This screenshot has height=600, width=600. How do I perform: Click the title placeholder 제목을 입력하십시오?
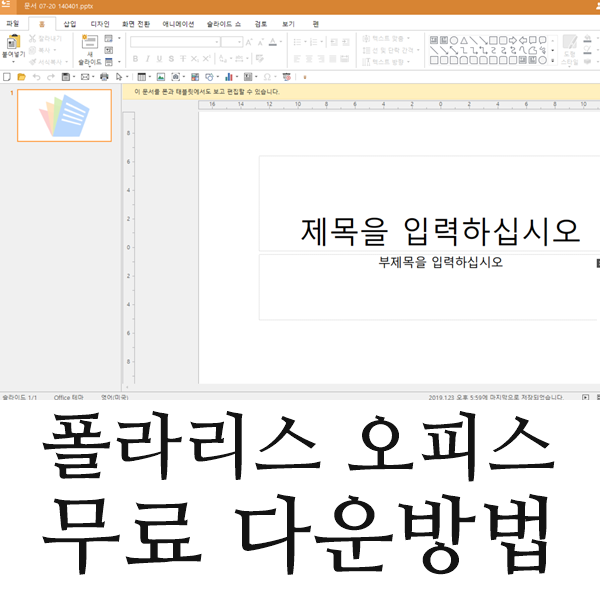[440, 231]
